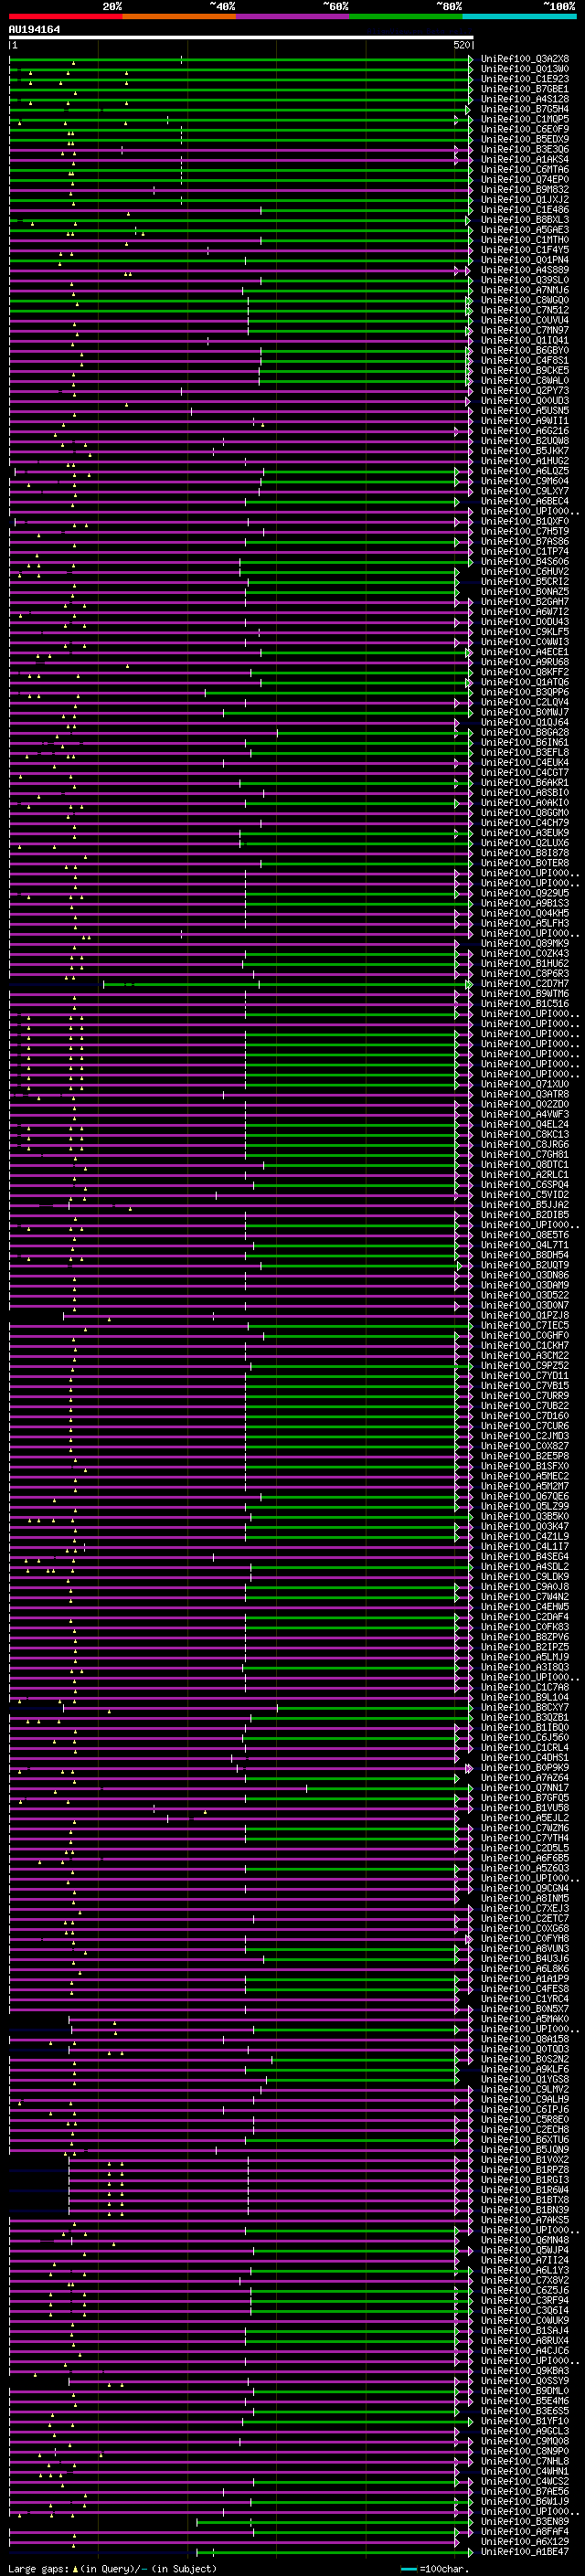Click the orange ~40% identity legend bar

pyautogui.click(x=179, y=16)
